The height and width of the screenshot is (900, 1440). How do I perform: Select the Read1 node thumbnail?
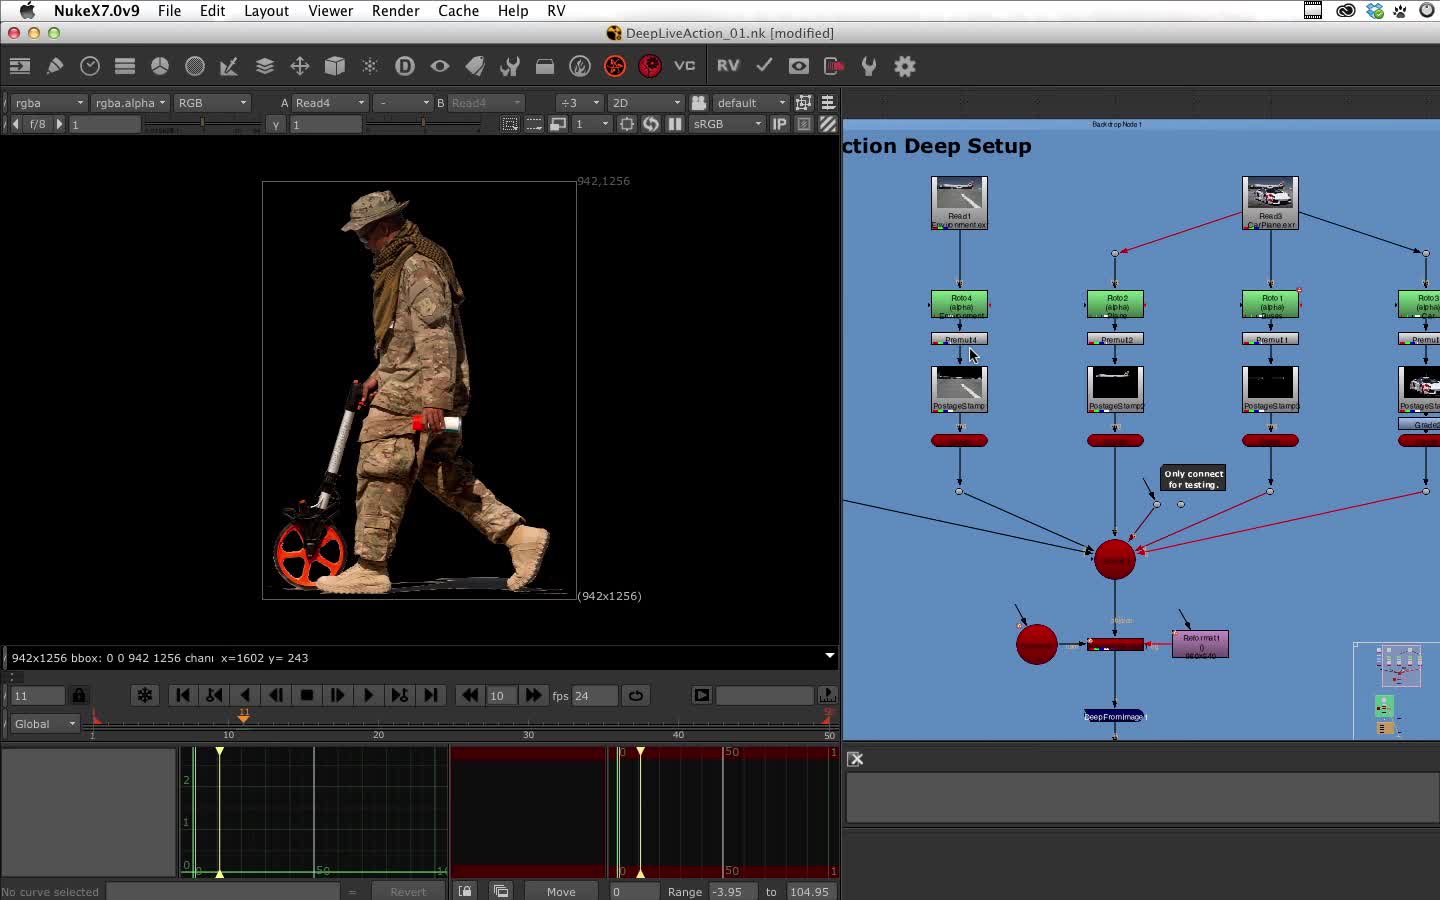point(960,203)
